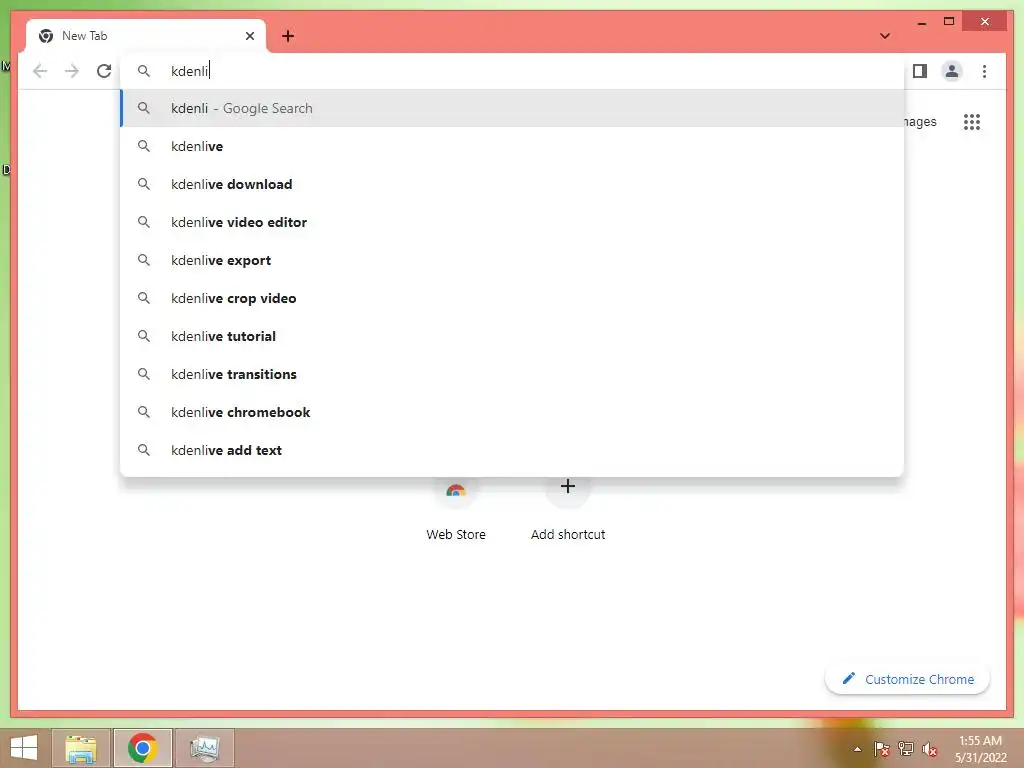1024x768 pixels.
Task: Open a new tab with plus button
Action: coord(288,36)
